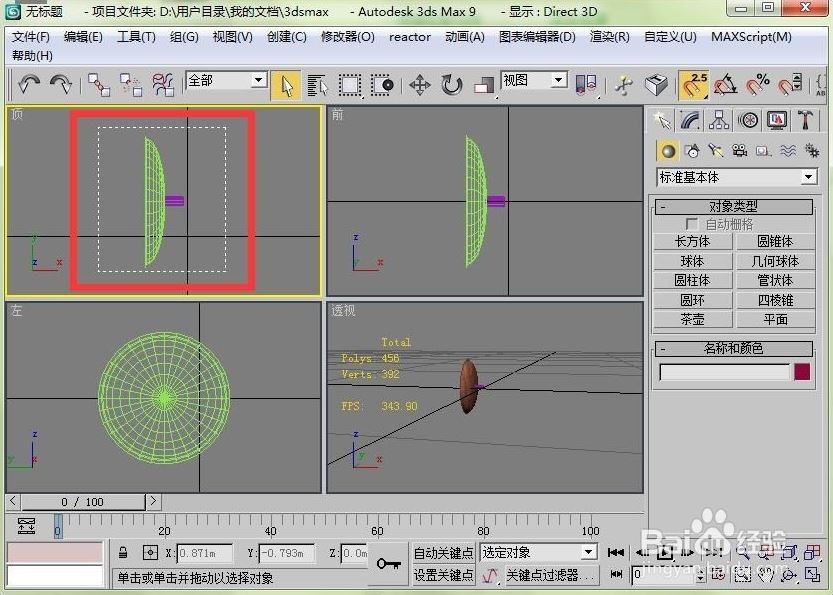
Task: Select the Helpers category icon
Action: pyautogui.click(x=763, y=151)
